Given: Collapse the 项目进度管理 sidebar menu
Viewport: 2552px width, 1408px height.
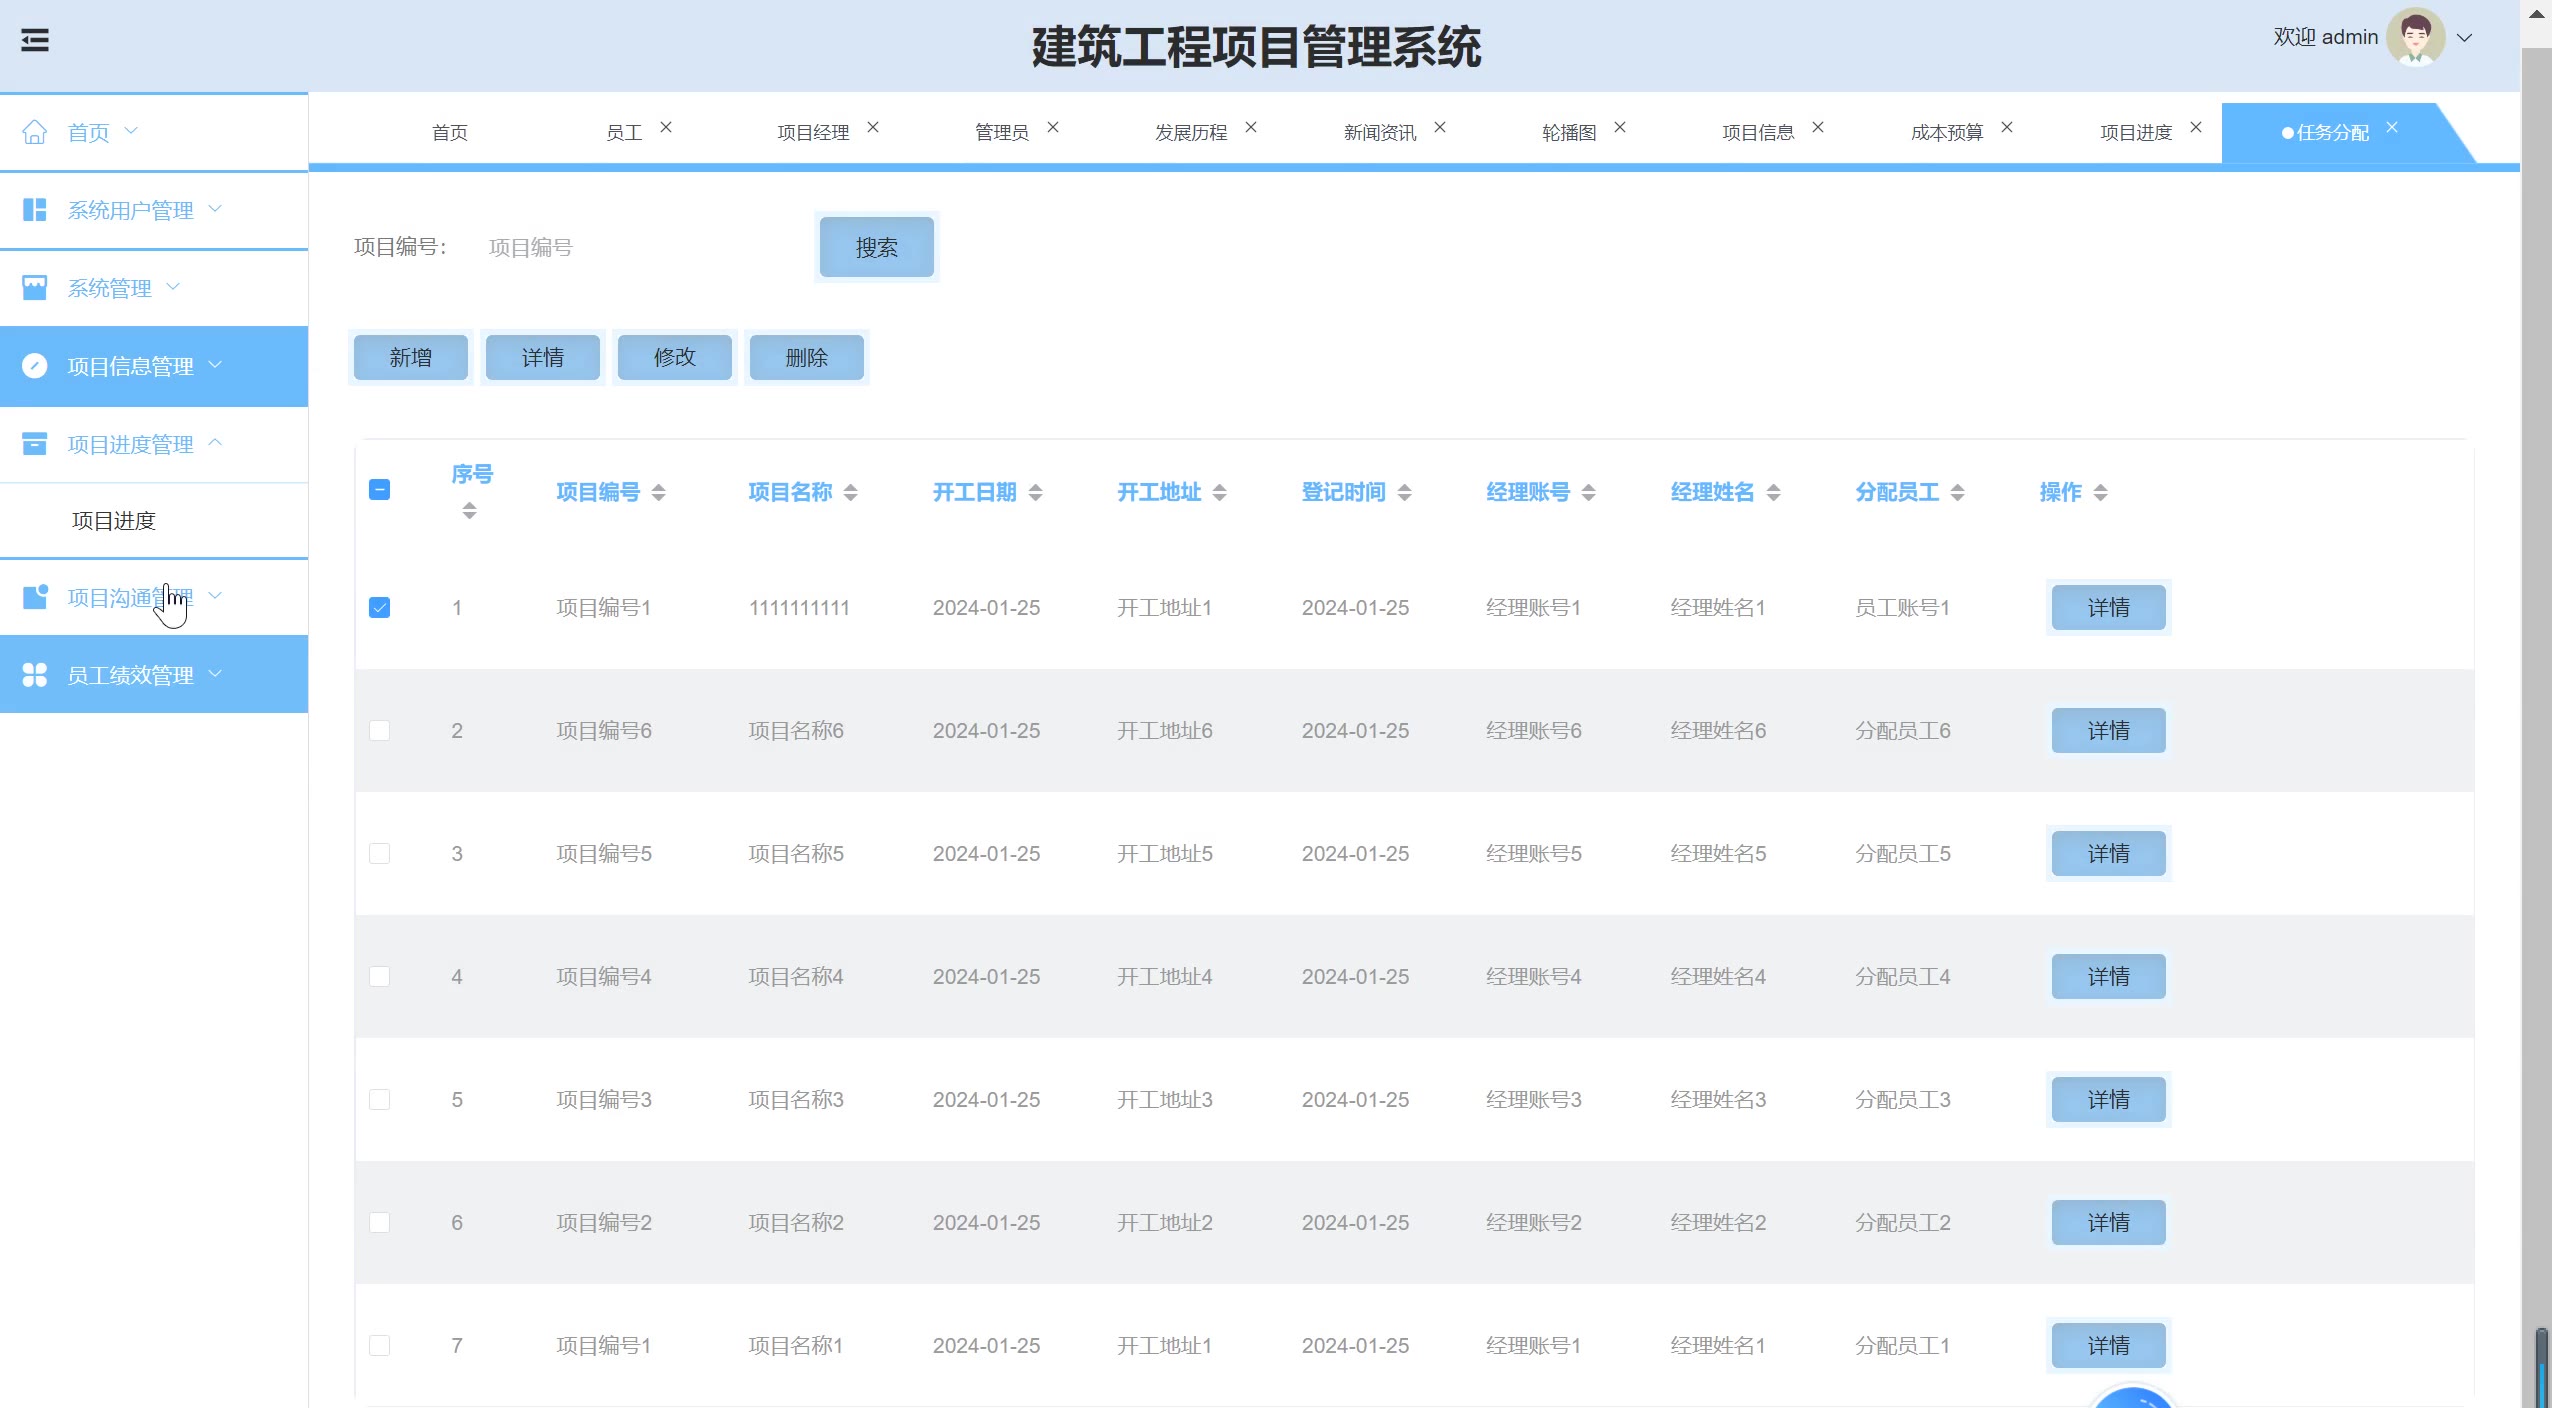Looking at the screenshot, I should (130, 444).
